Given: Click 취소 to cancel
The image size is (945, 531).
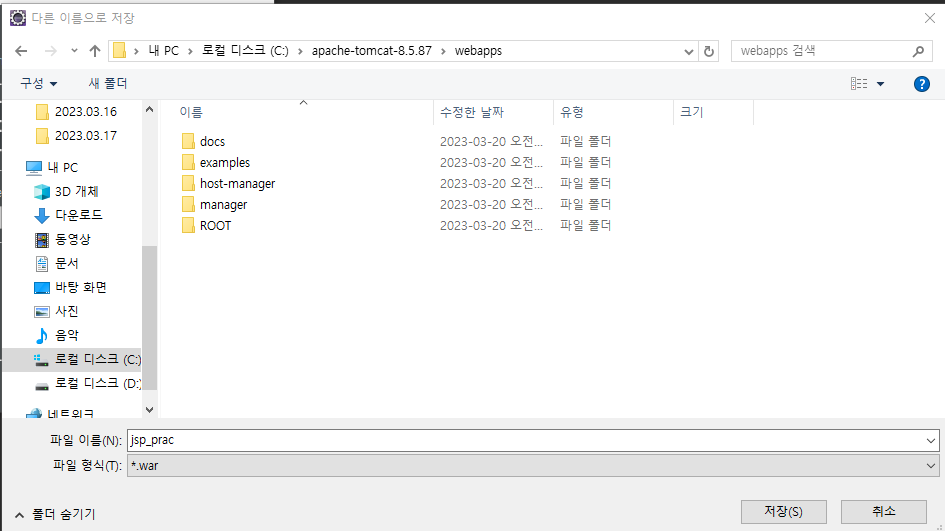Looking at the screenshot, I should coord(884,512).
